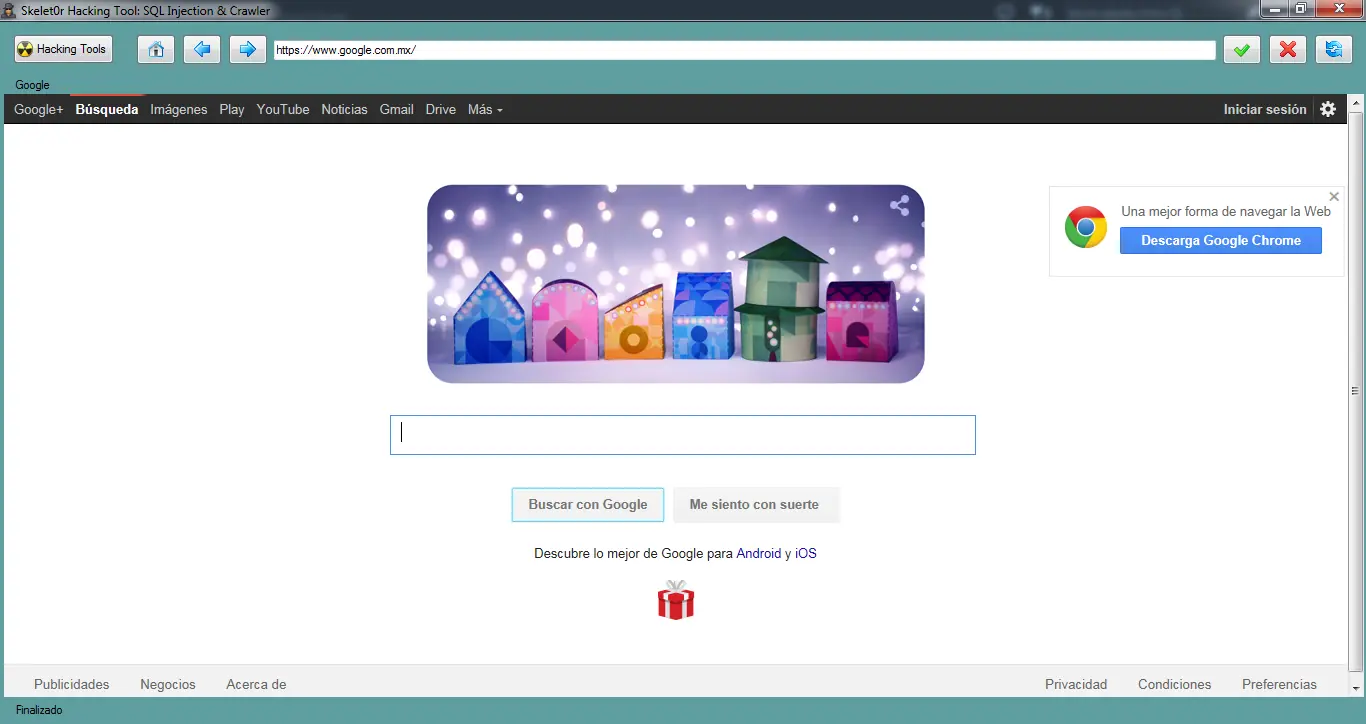Confirm navigation with the green checkmark

[x=1242, y=49]
